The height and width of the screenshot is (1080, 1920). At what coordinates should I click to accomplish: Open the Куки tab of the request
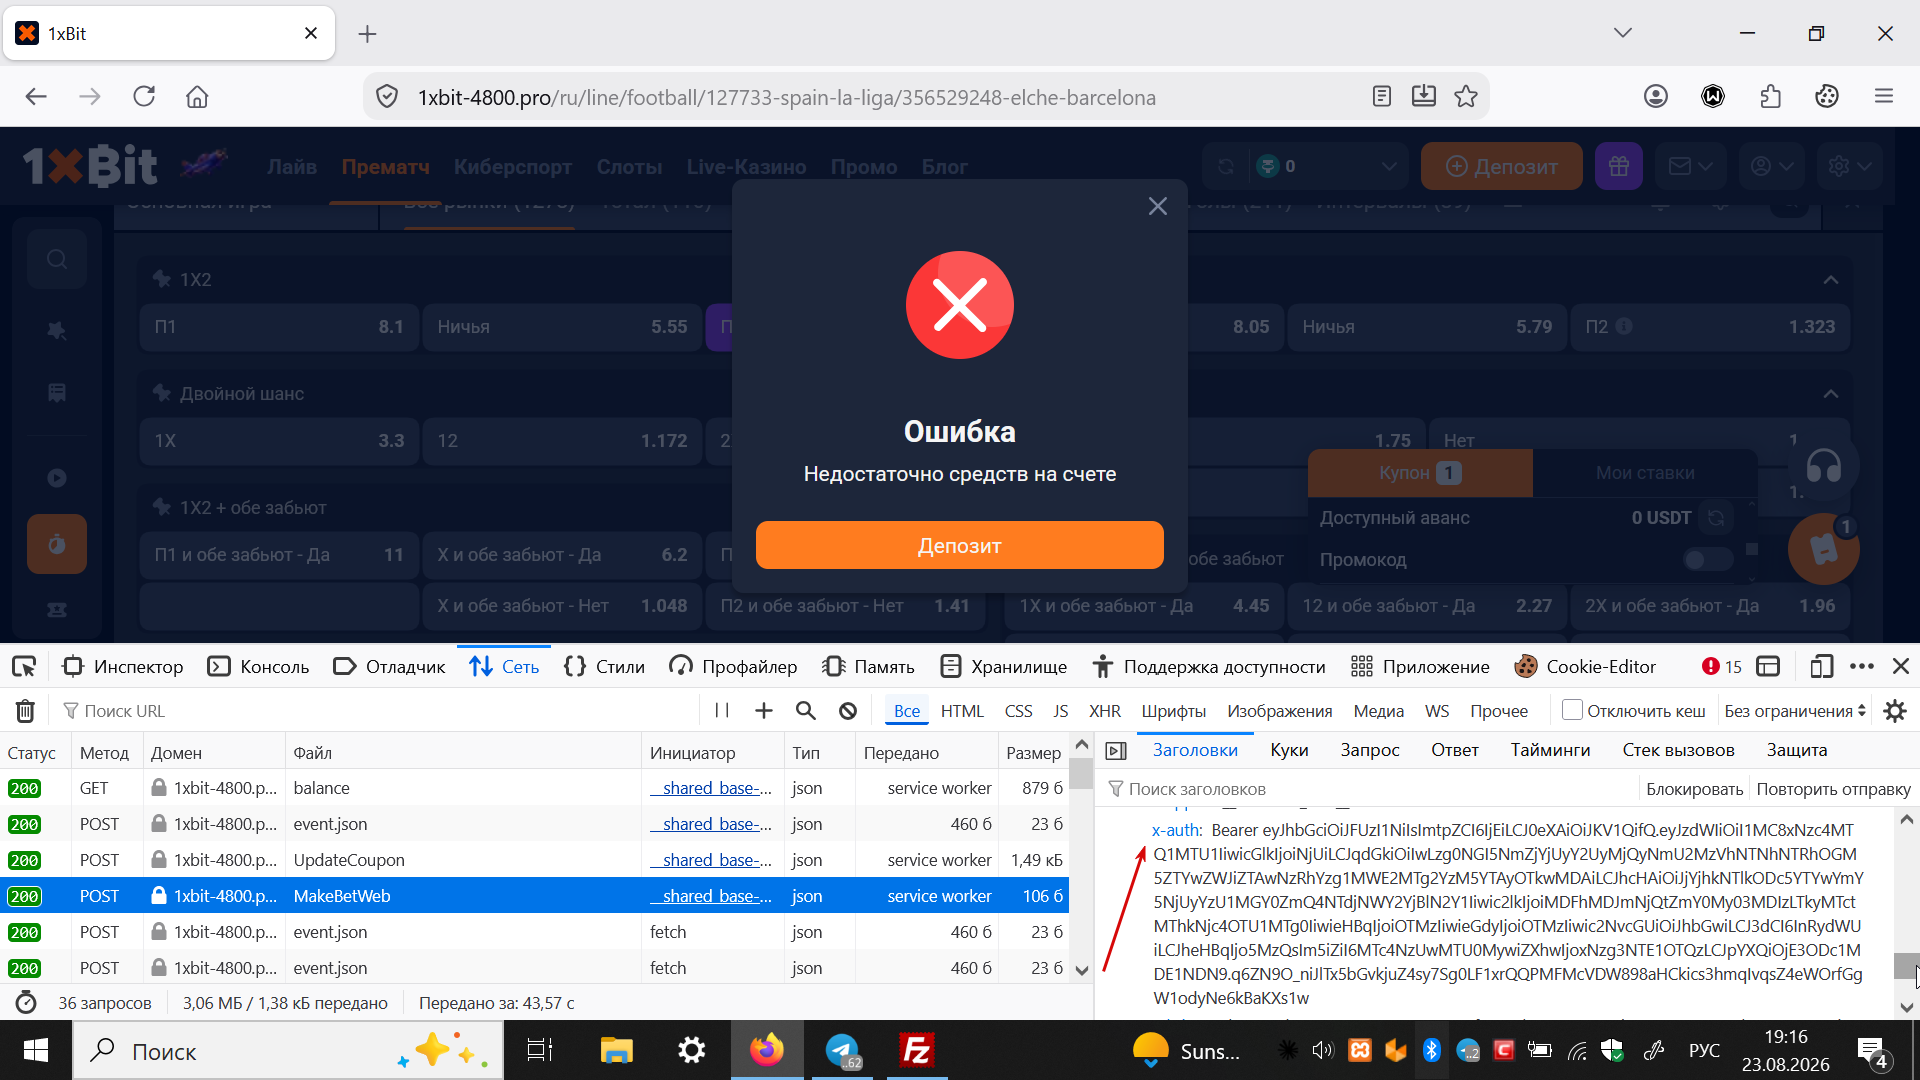tap(1289, 750)
